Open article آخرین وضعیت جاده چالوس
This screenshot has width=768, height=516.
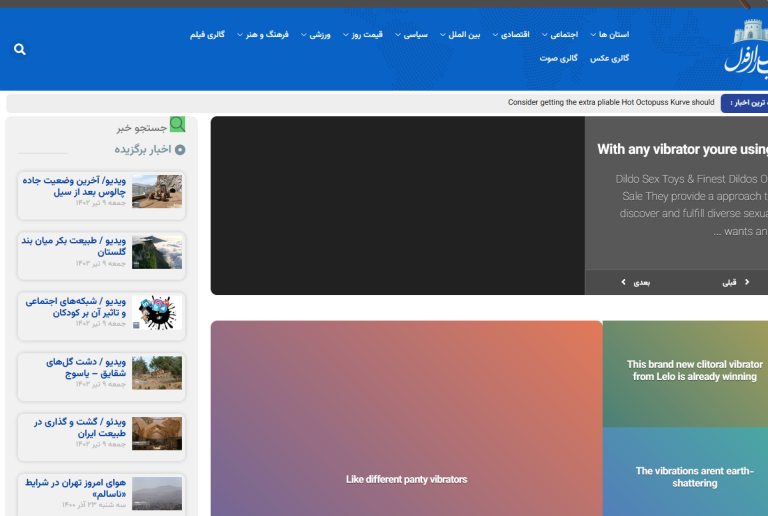coord(74,186)
